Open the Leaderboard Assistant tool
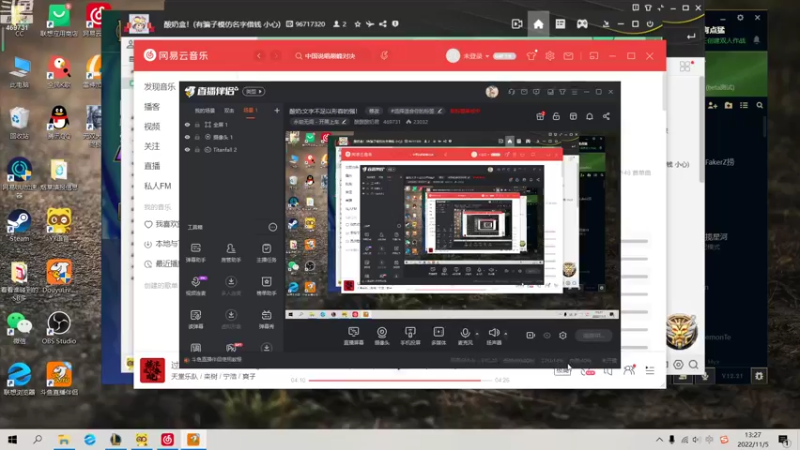Viewport: 800px width, 450px height. tap(266, 286)
